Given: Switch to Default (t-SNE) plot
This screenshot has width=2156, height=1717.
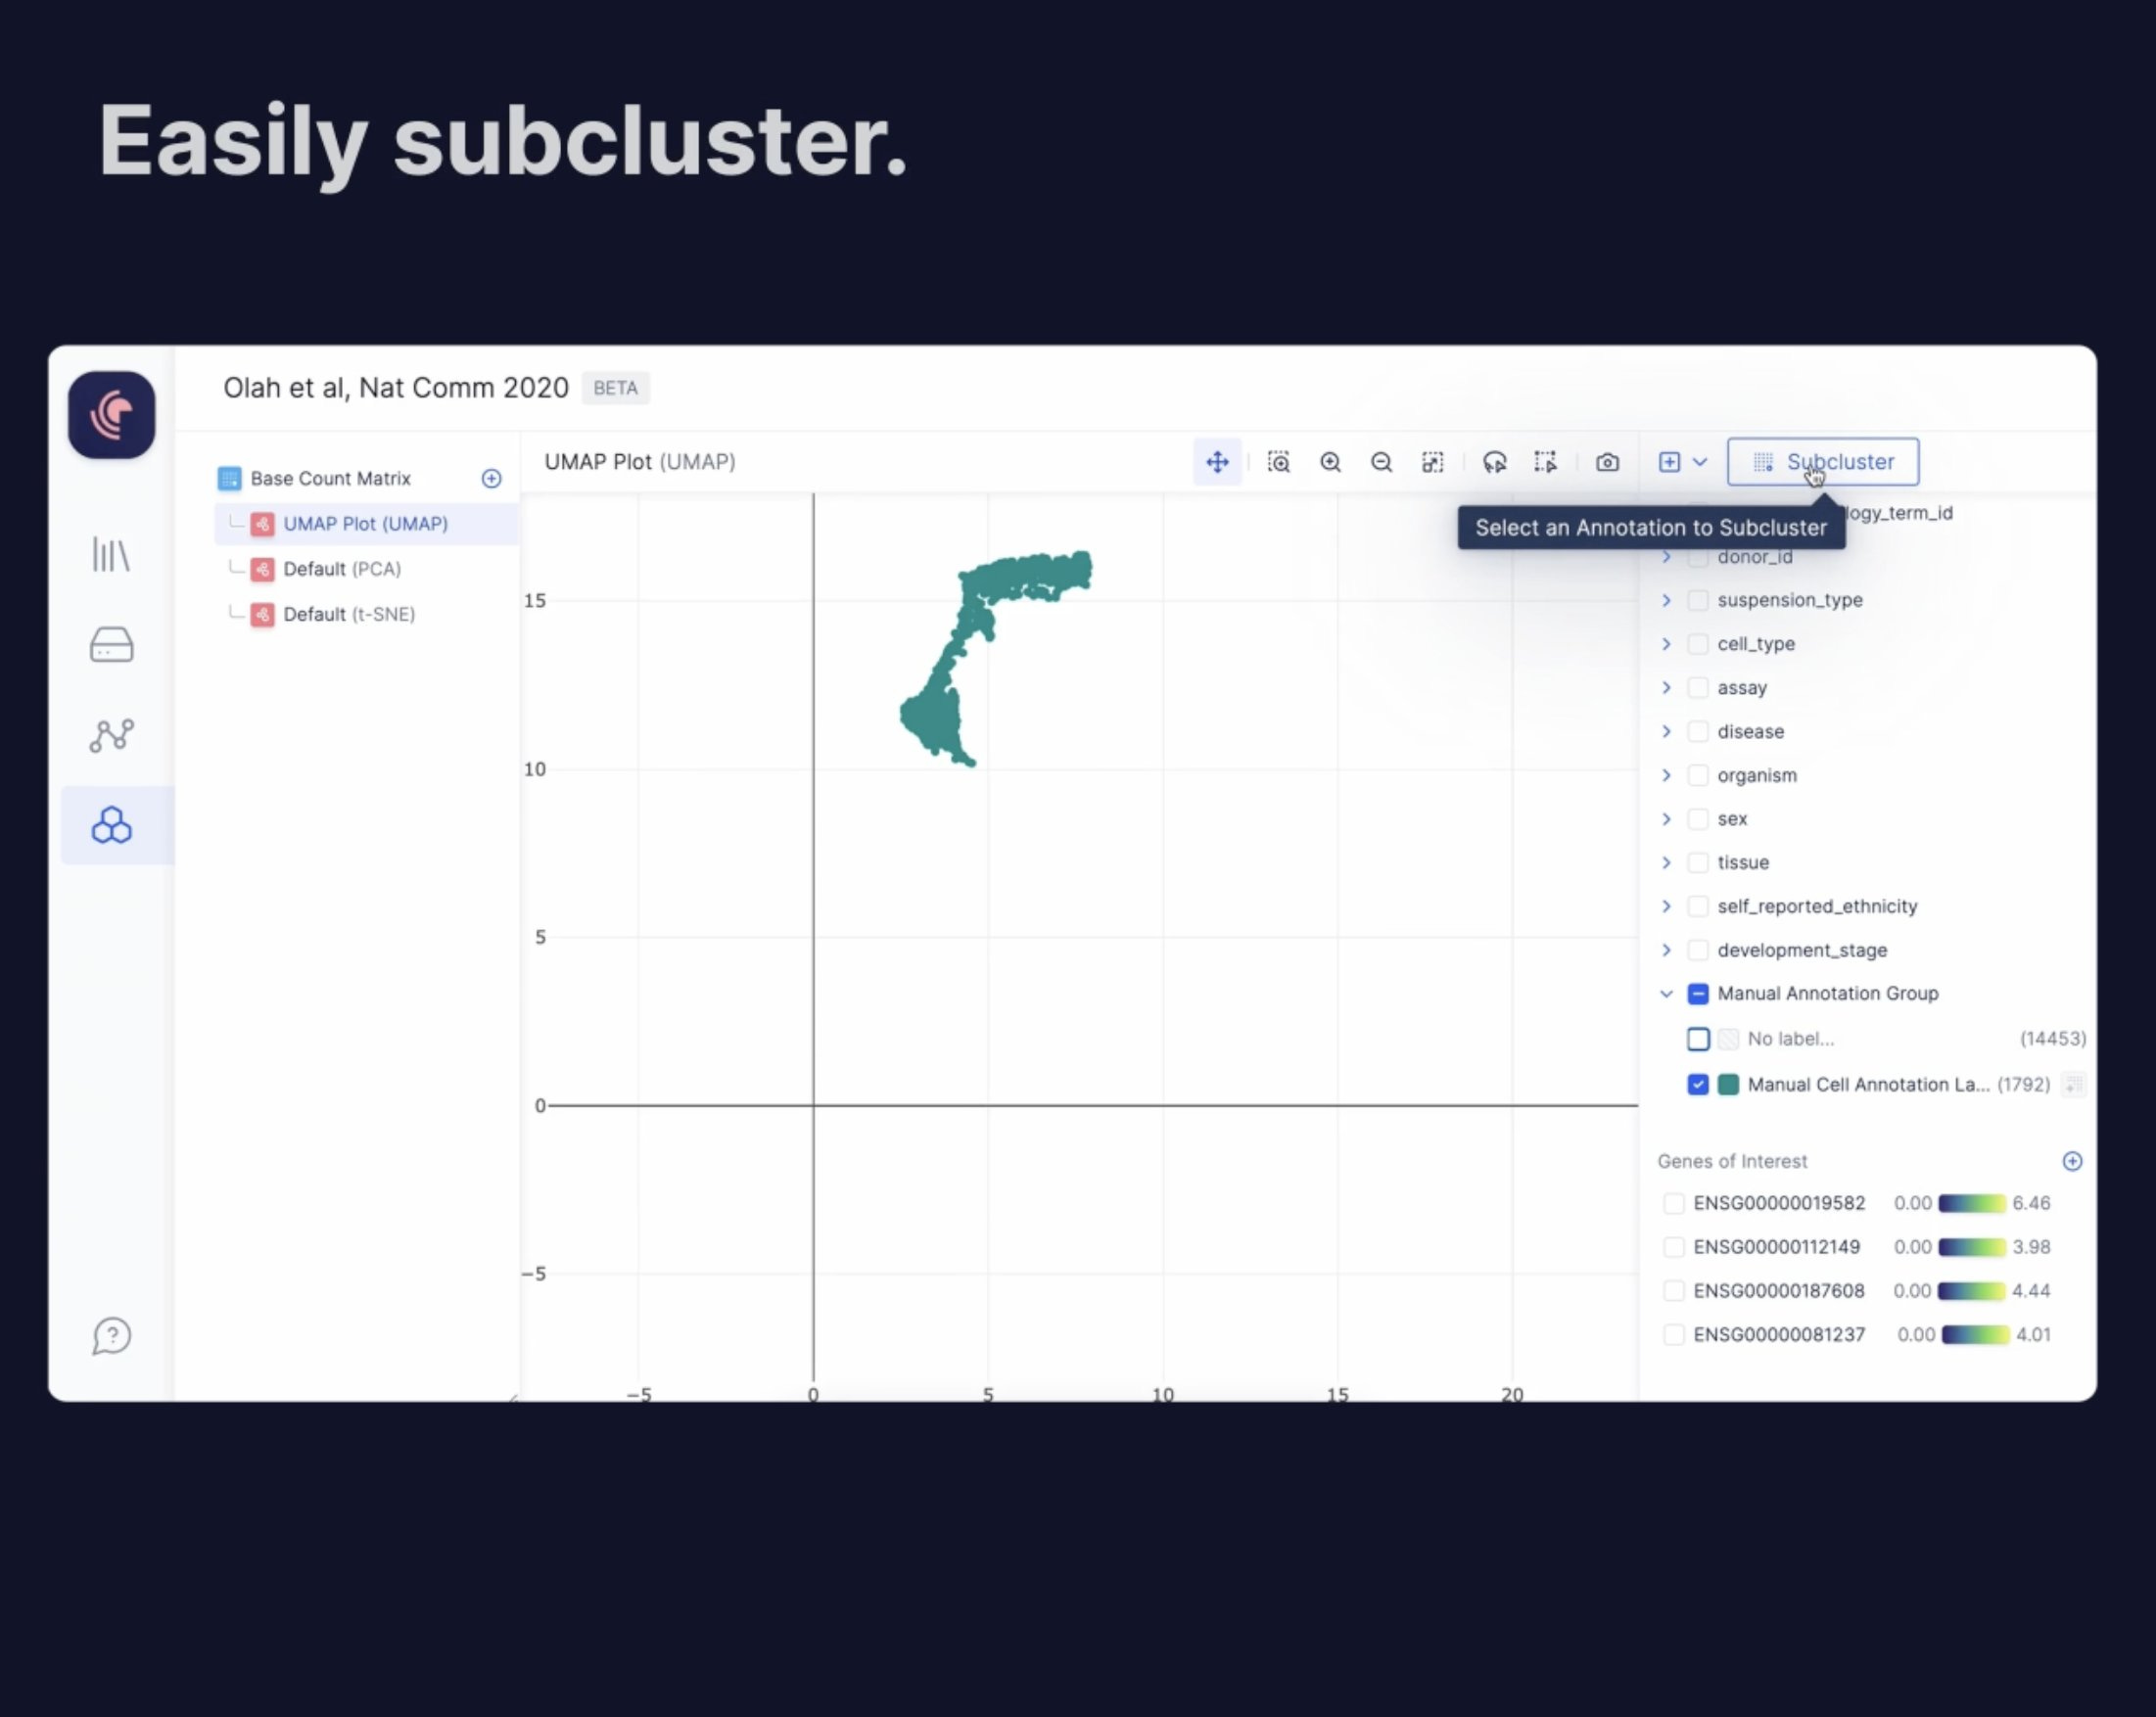Looking at the screenshot, I should coord(348,613).
